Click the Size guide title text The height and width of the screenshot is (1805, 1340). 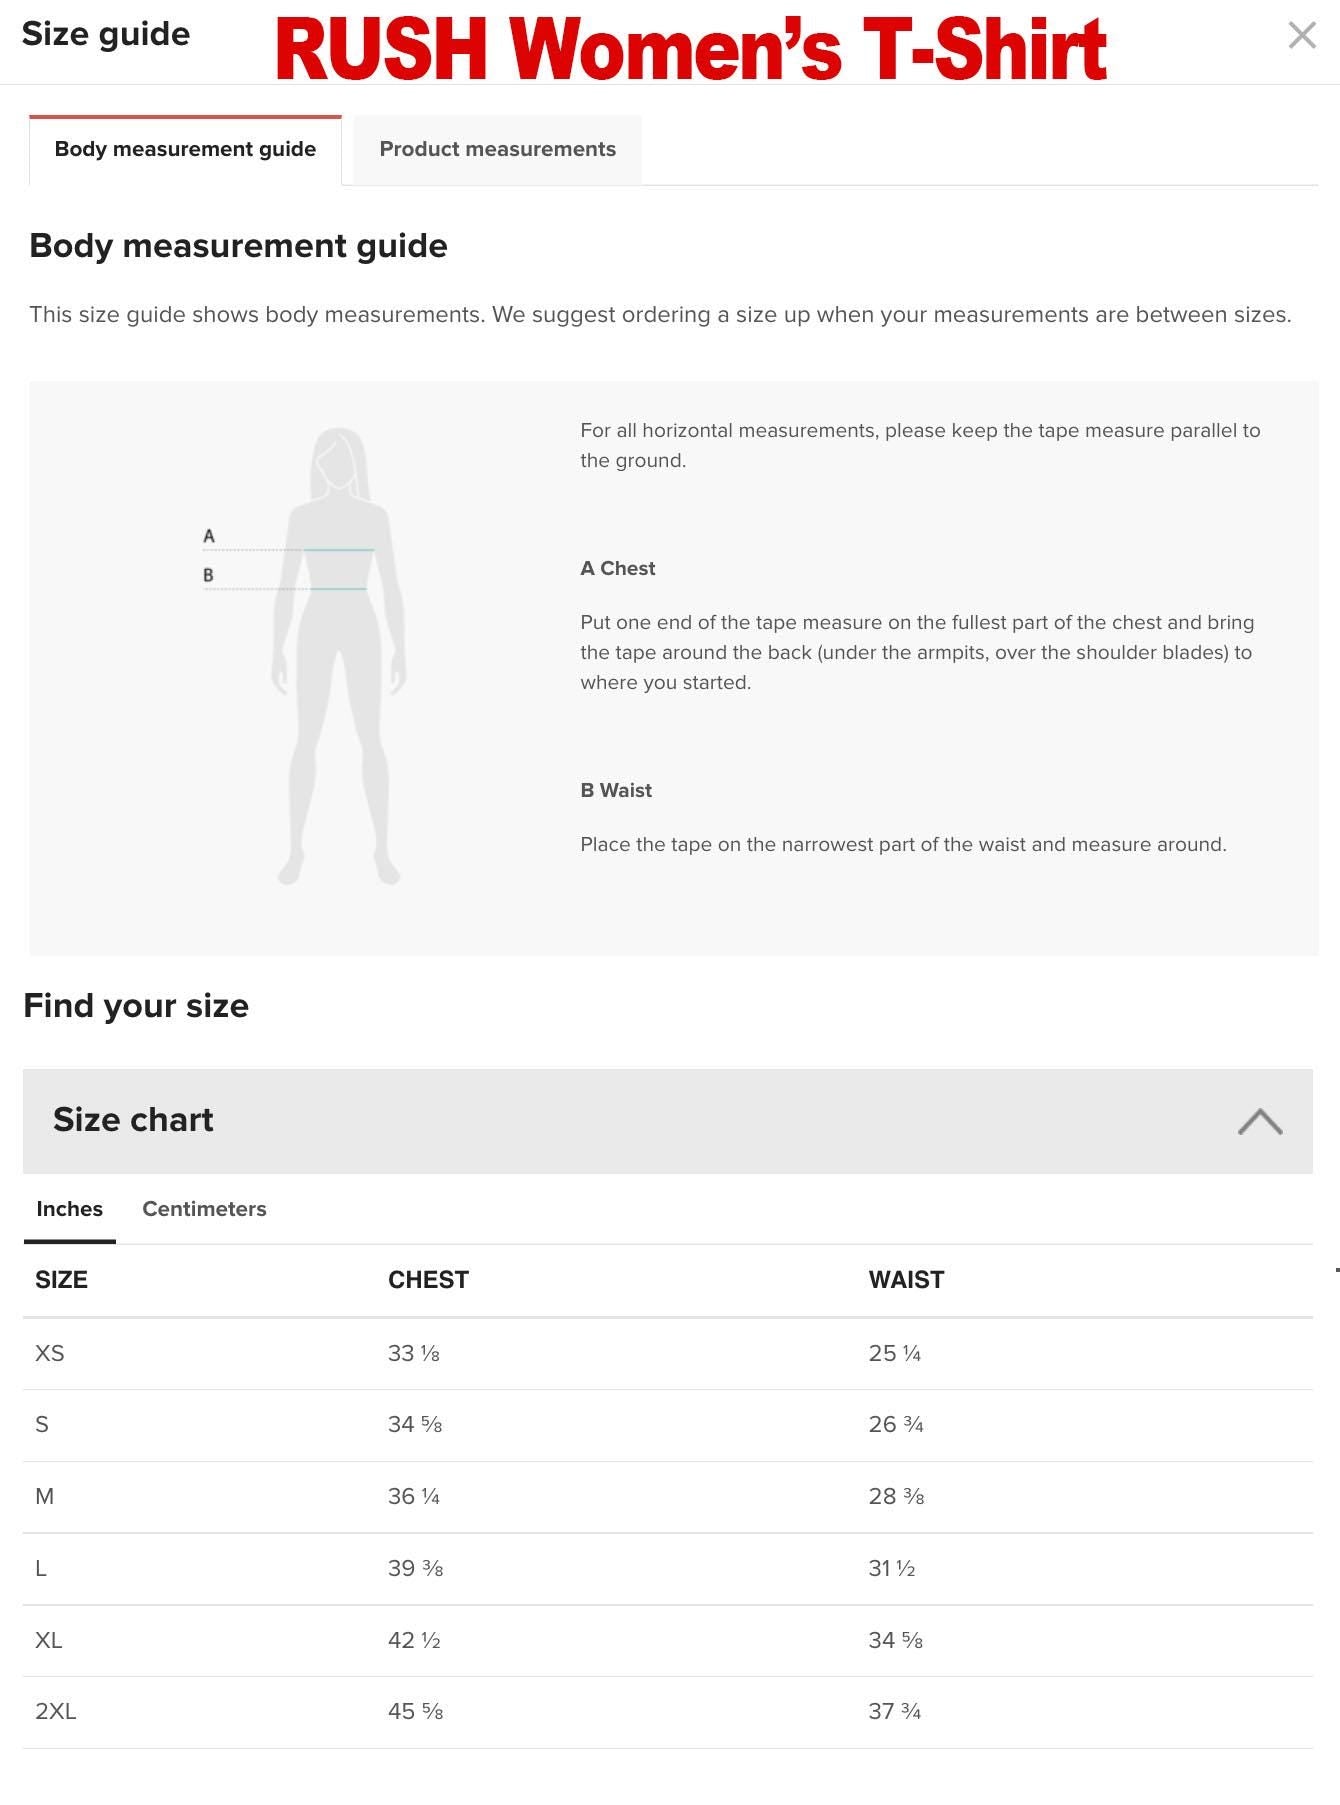click(x=105, y=33)
